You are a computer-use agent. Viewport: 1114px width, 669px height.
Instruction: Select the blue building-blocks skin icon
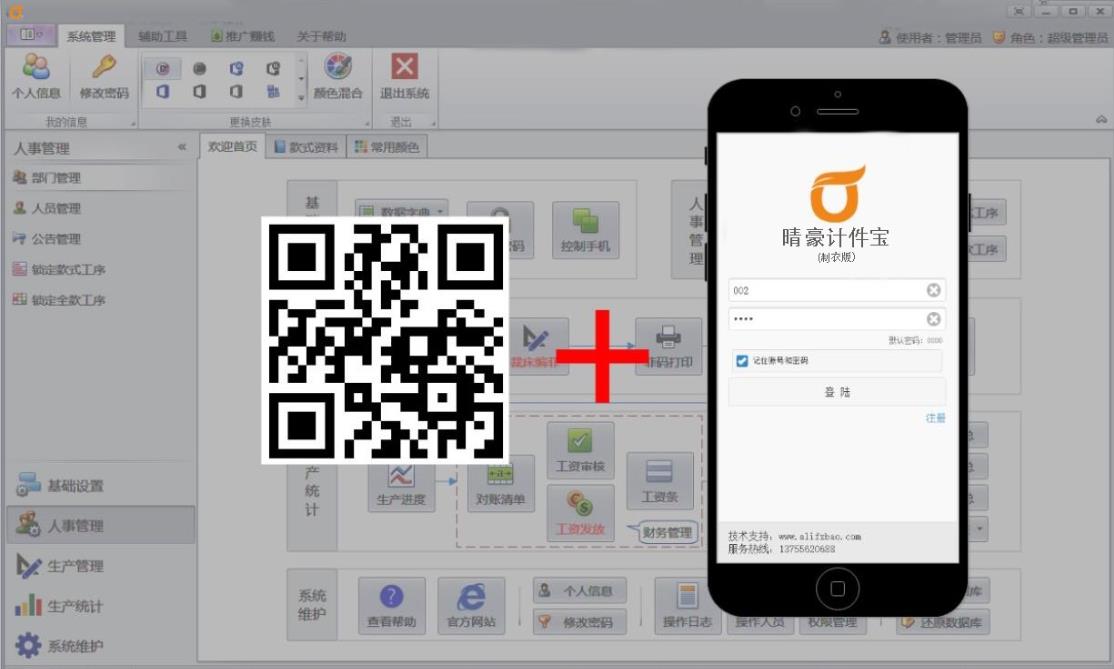coord(273,91)
